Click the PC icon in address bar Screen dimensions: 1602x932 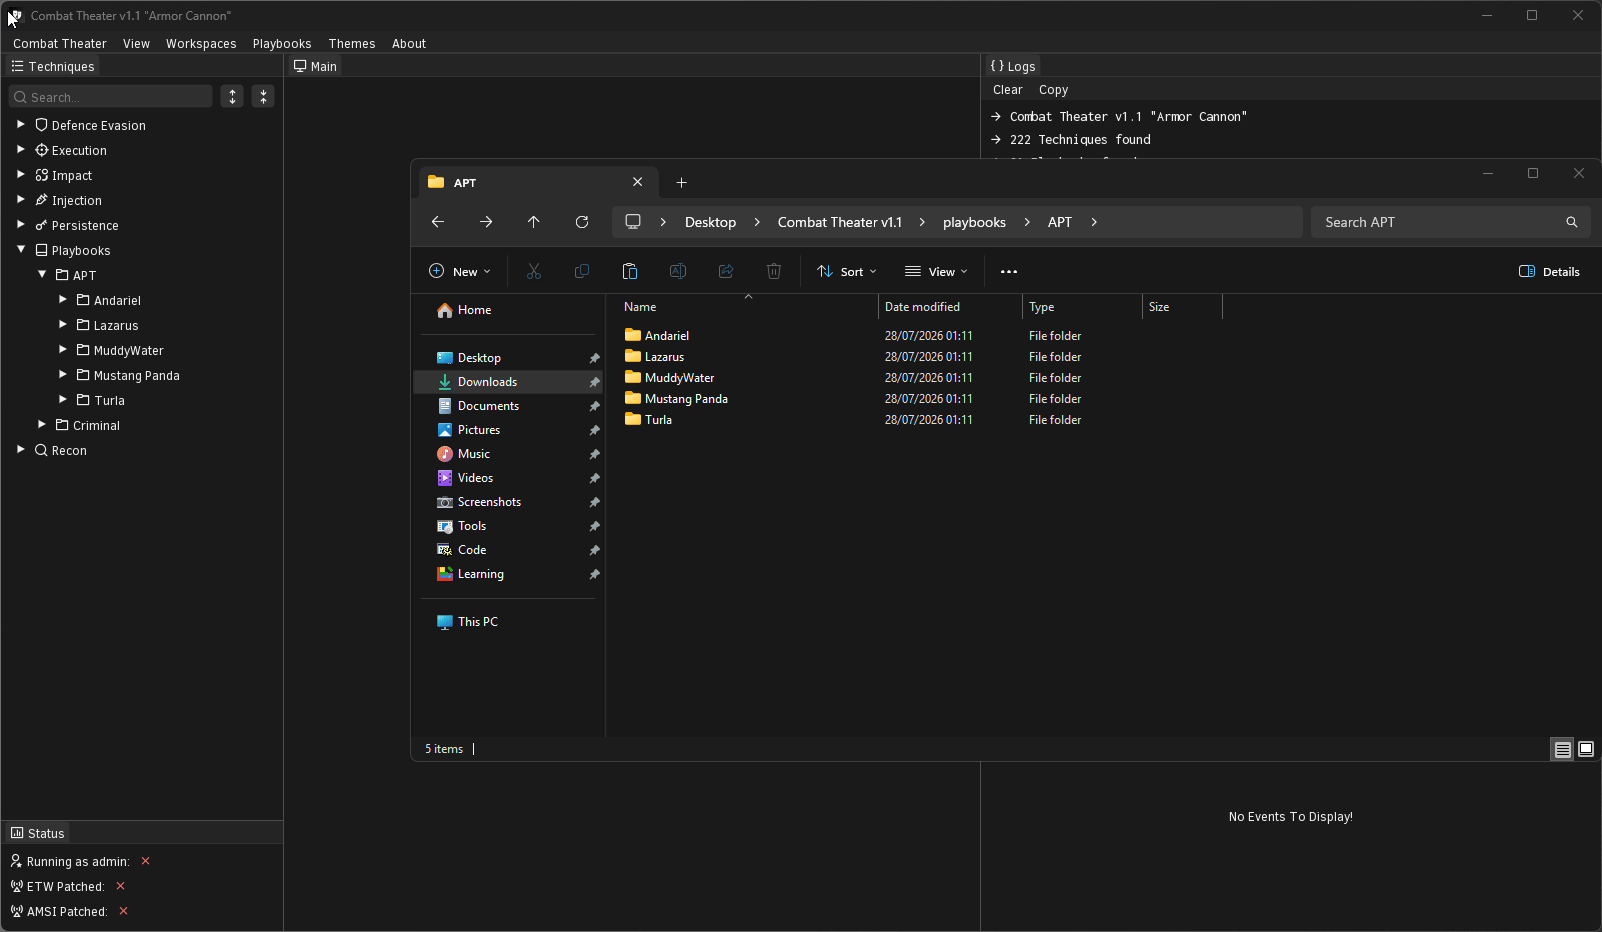[633, 222]
